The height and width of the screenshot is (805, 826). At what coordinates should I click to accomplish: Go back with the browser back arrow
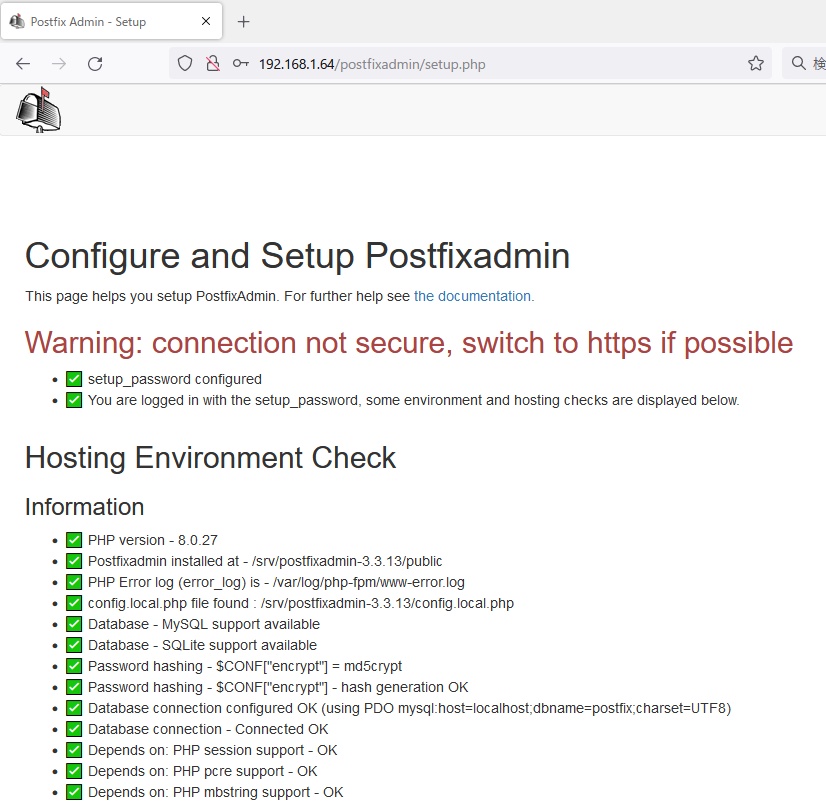pos(23,64)
